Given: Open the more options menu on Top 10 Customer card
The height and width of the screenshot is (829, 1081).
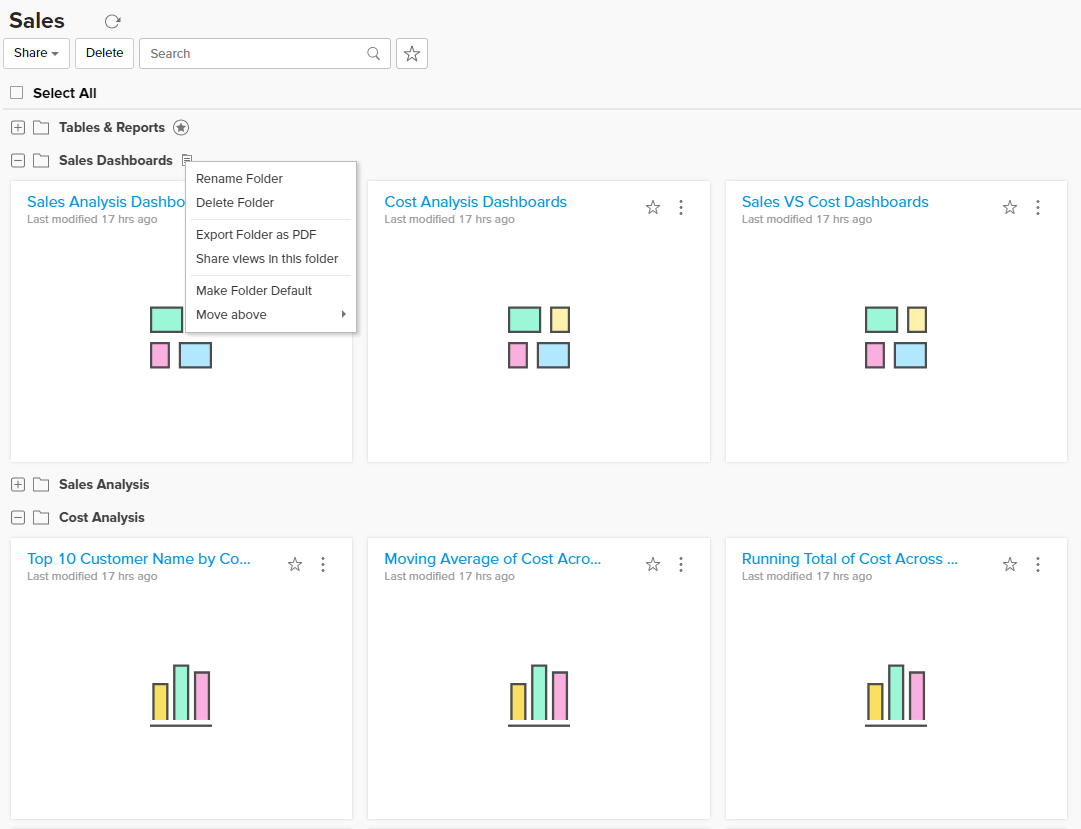Looking at the screenshot, I should click(323, 564).
